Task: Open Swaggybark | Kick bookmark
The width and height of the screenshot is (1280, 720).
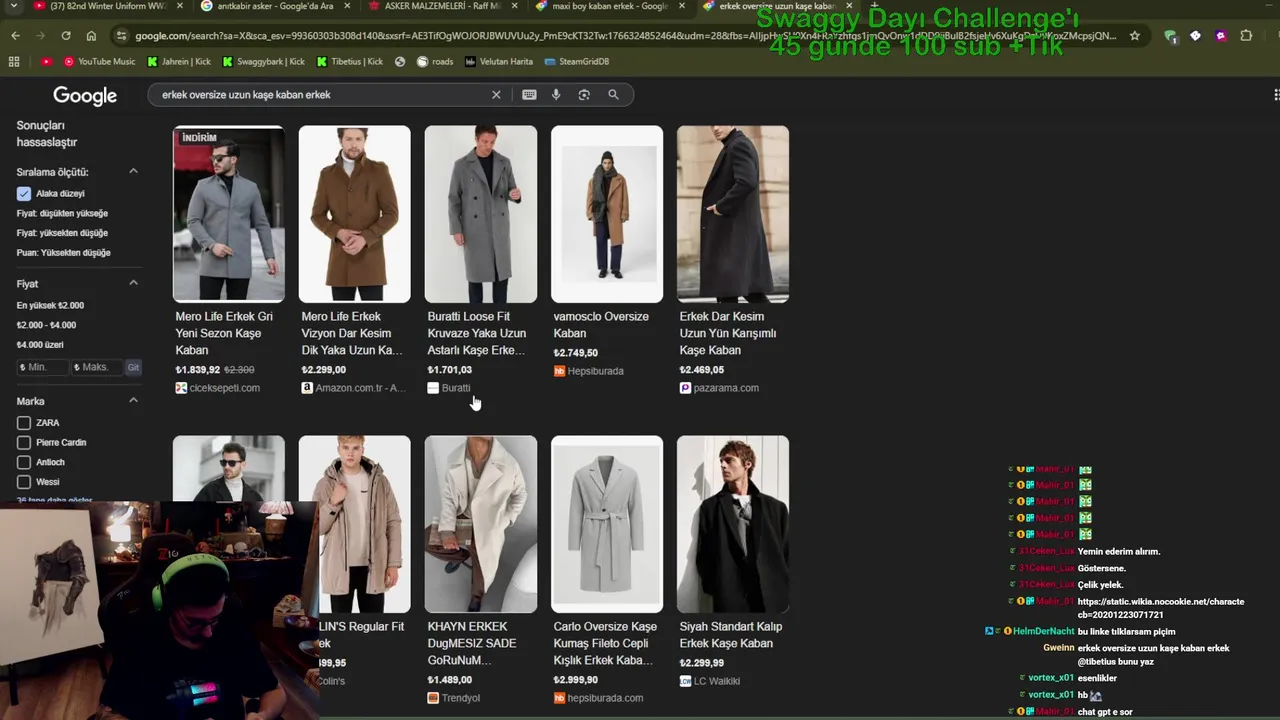Action: [x=263, y=61]
